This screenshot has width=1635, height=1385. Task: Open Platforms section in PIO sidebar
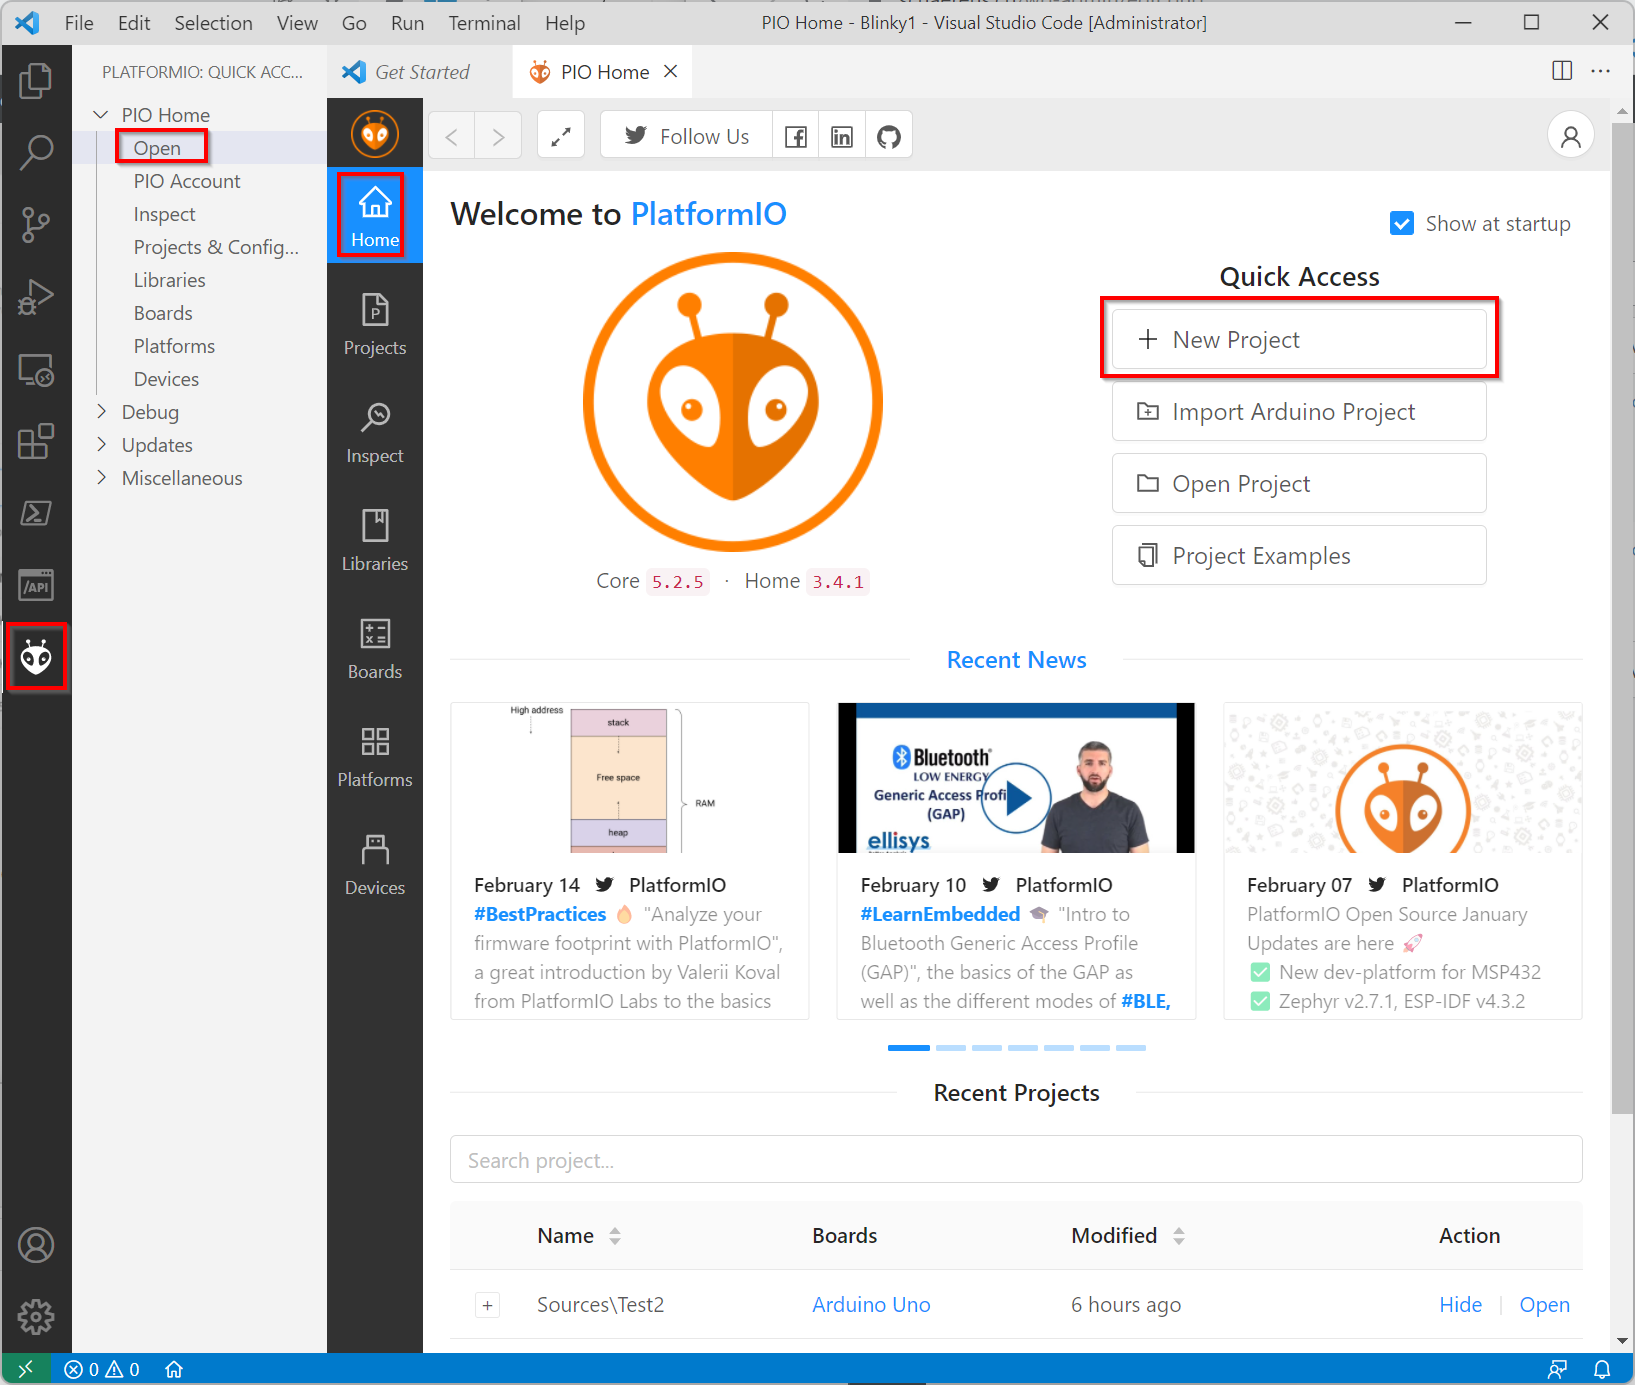pyautogui.click(x=375, y=756)
